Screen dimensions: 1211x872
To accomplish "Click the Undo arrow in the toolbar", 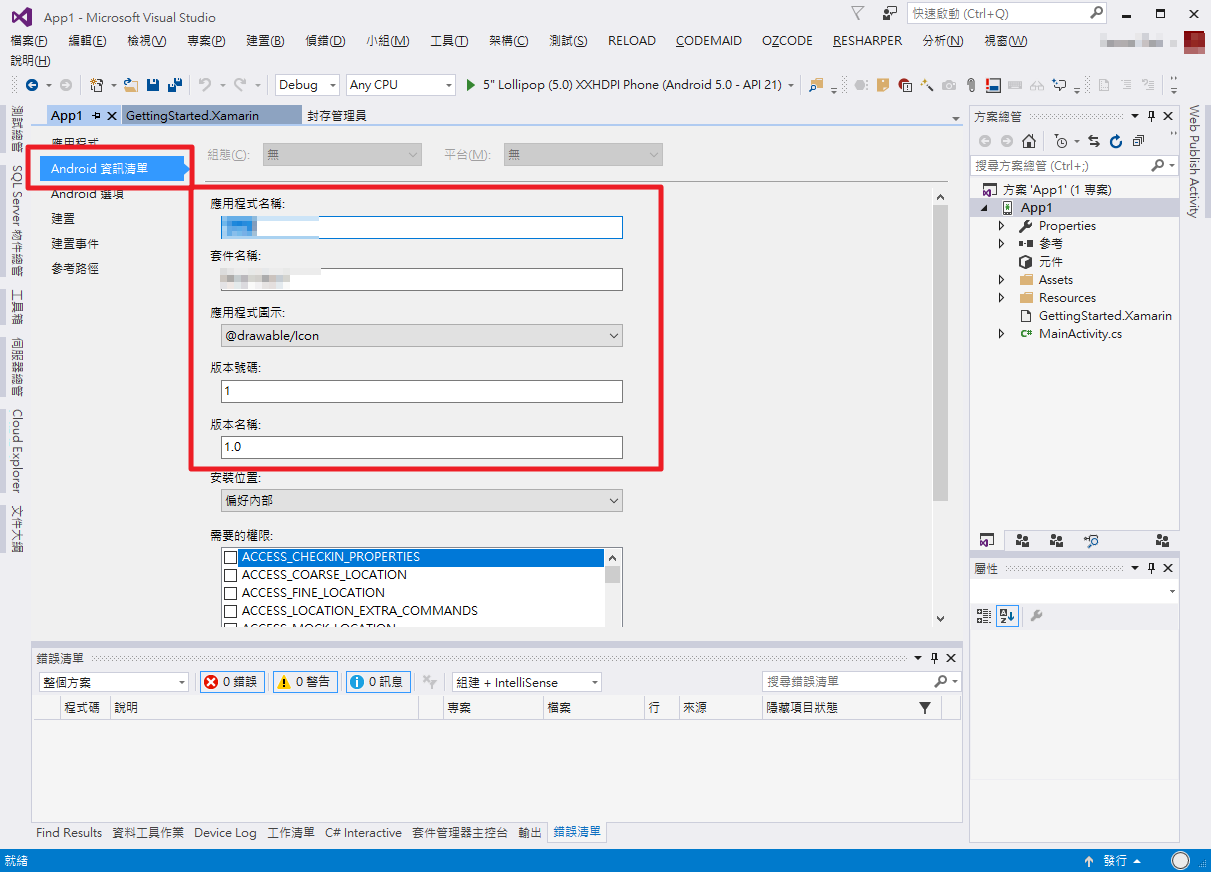I will 205,85.
